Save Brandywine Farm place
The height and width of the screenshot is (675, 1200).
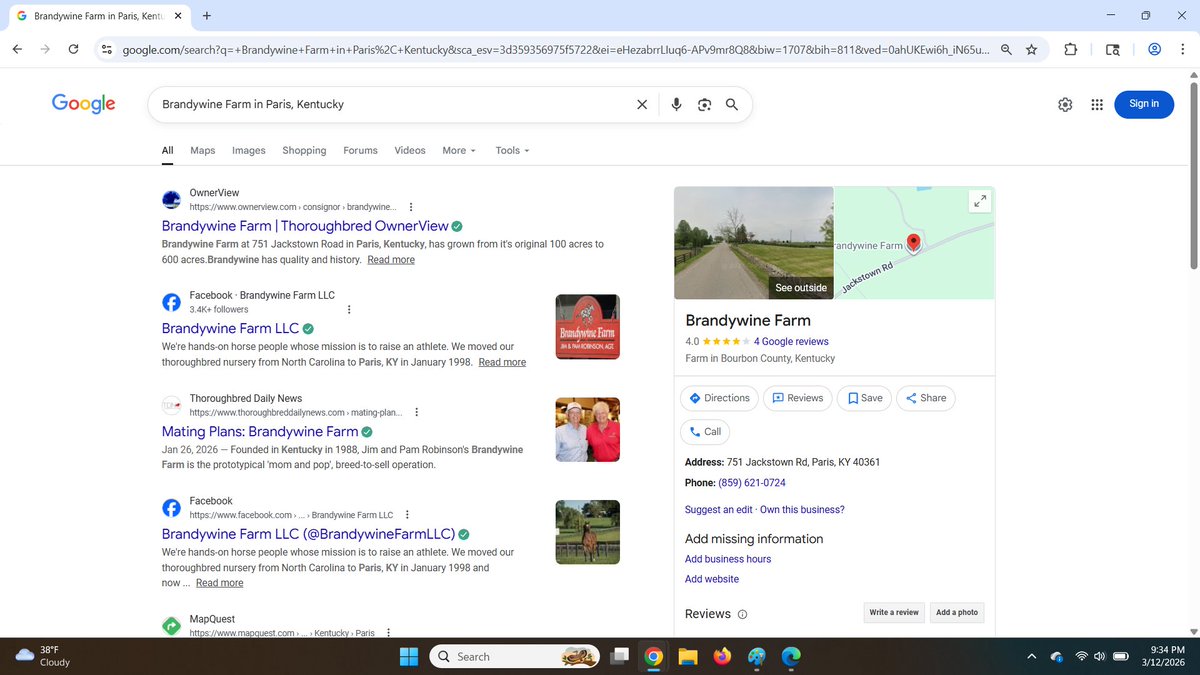click(864, 398)
